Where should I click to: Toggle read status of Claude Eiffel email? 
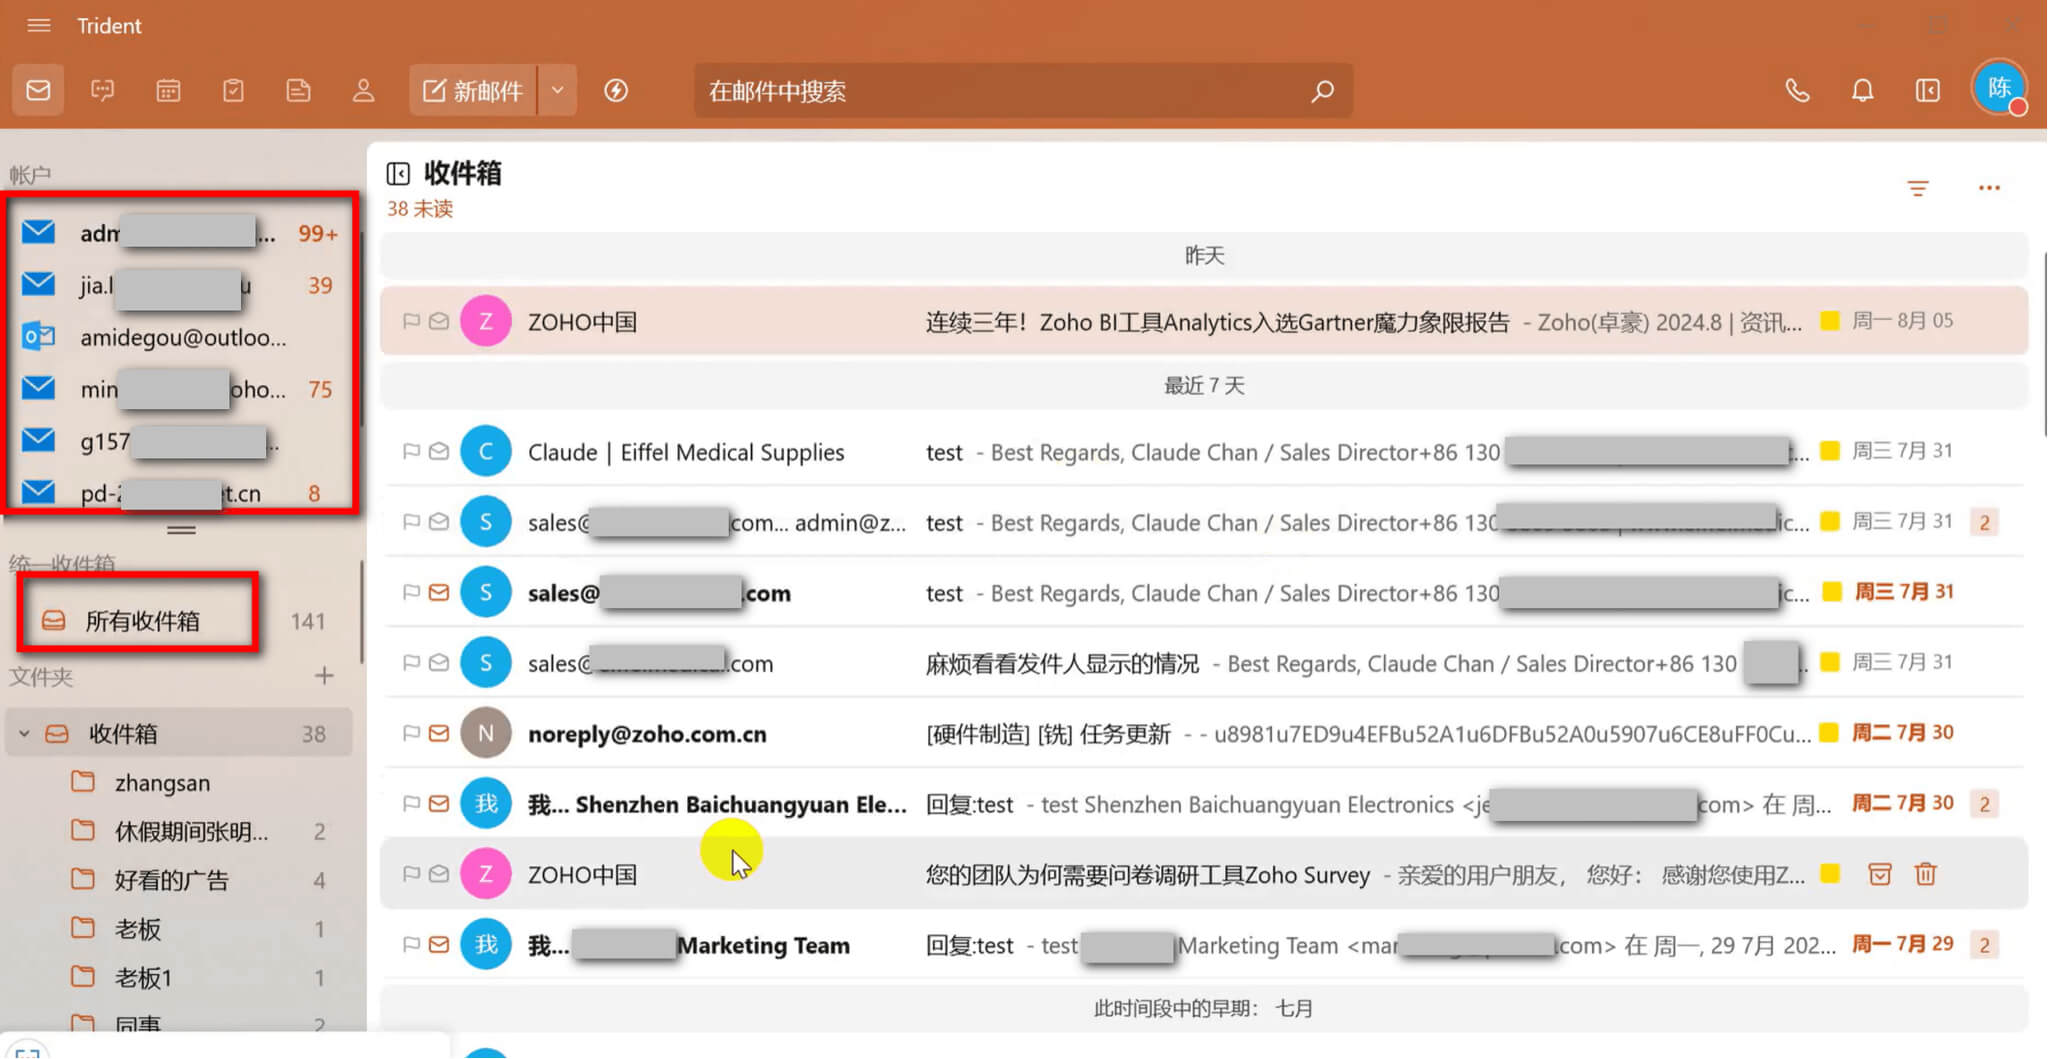439,452
